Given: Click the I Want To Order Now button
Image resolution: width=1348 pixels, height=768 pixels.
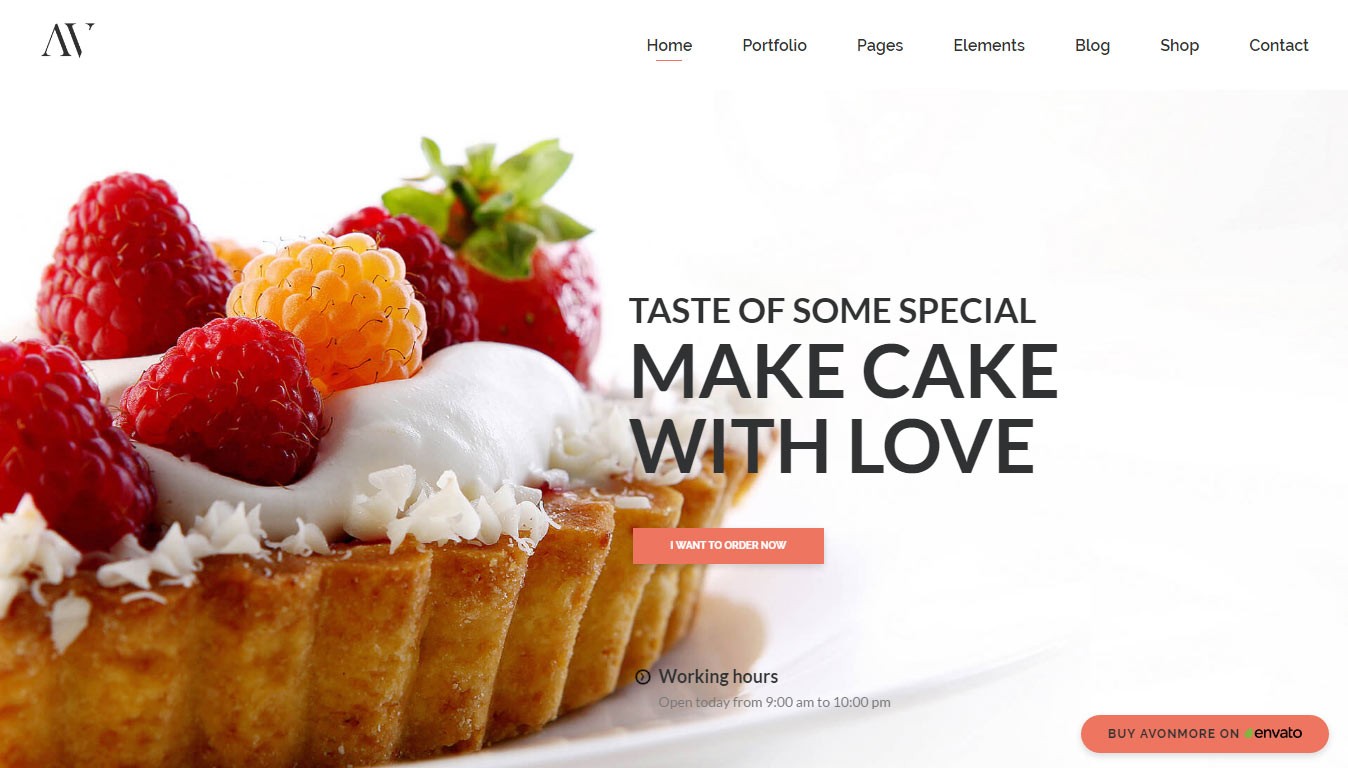Looking at the screenshot, I should point(728,546).
